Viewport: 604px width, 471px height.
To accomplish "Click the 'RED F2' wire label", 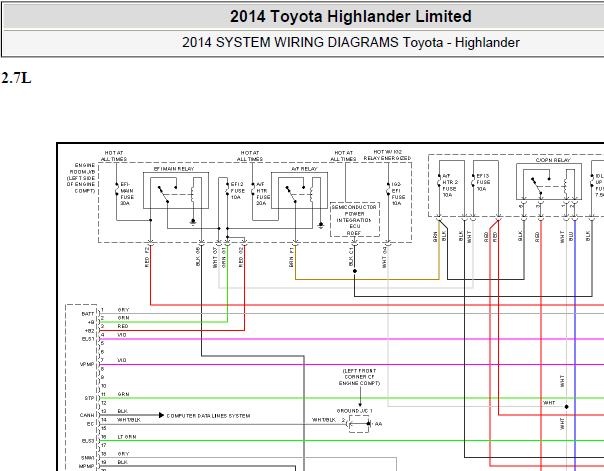I will 147,257.
